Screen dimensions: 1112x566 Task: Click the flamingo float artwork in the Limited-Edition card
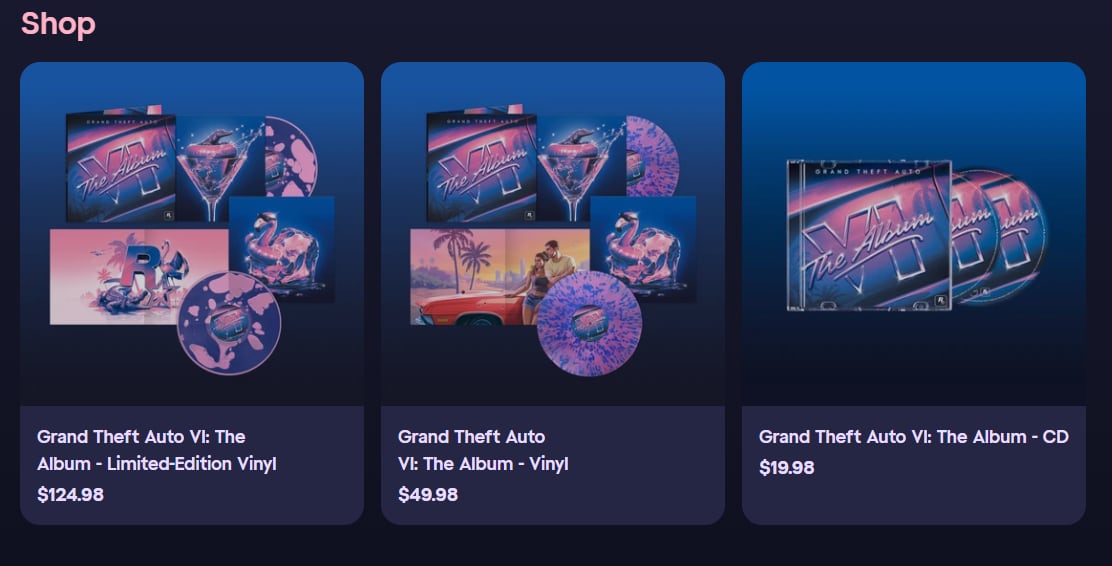click(x=282, y=248)
